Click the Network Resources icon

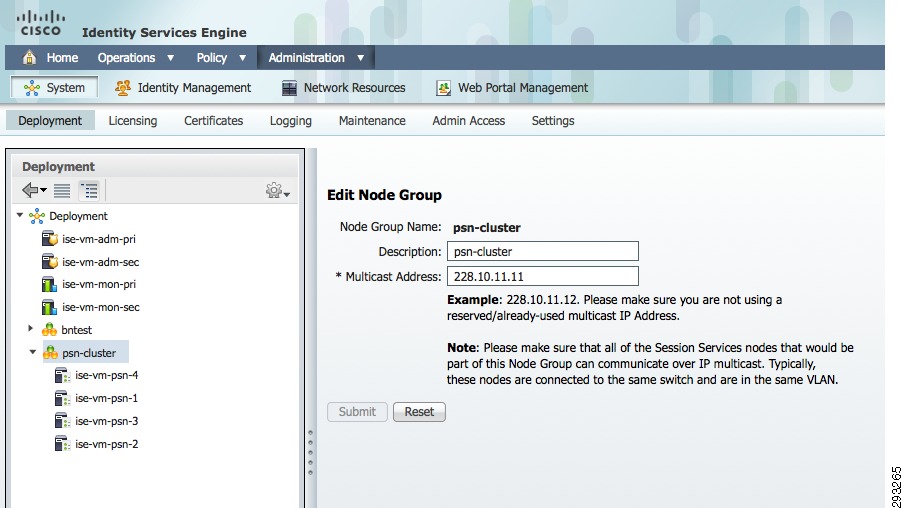pyautogui.click(x=290, y=88)
